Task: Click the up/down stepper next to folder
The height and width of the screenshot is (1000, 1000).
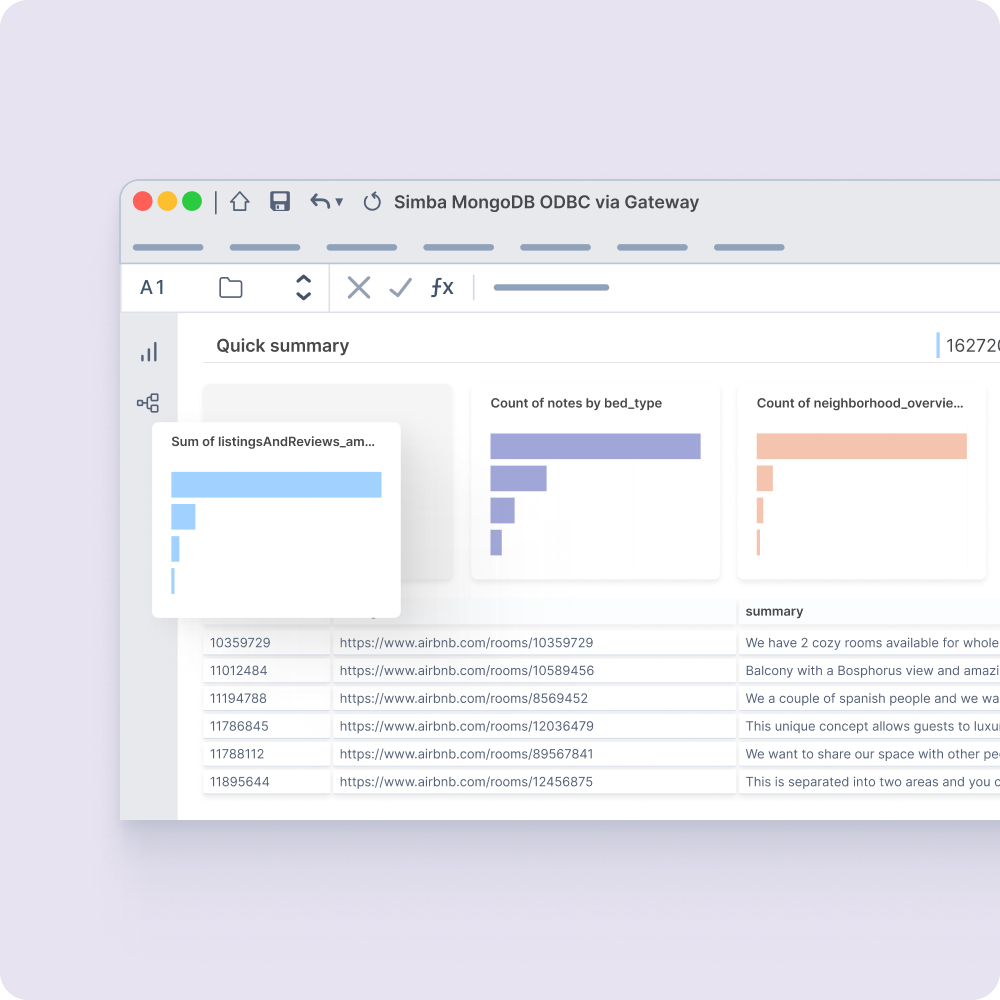Action: (304, 288)
